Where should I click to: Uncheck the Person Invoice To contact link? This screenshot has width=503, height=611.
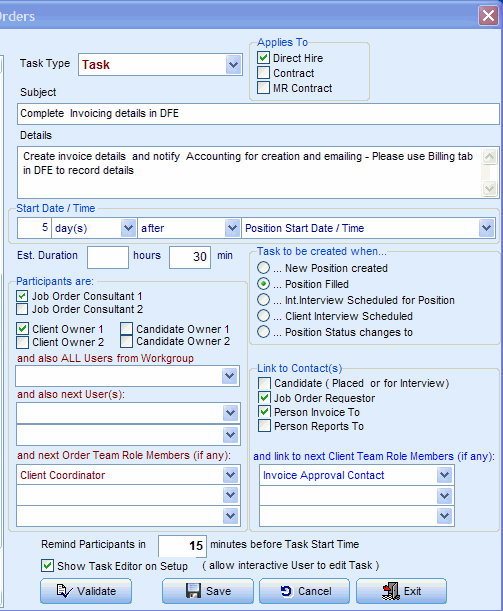(x=264, y=412)
